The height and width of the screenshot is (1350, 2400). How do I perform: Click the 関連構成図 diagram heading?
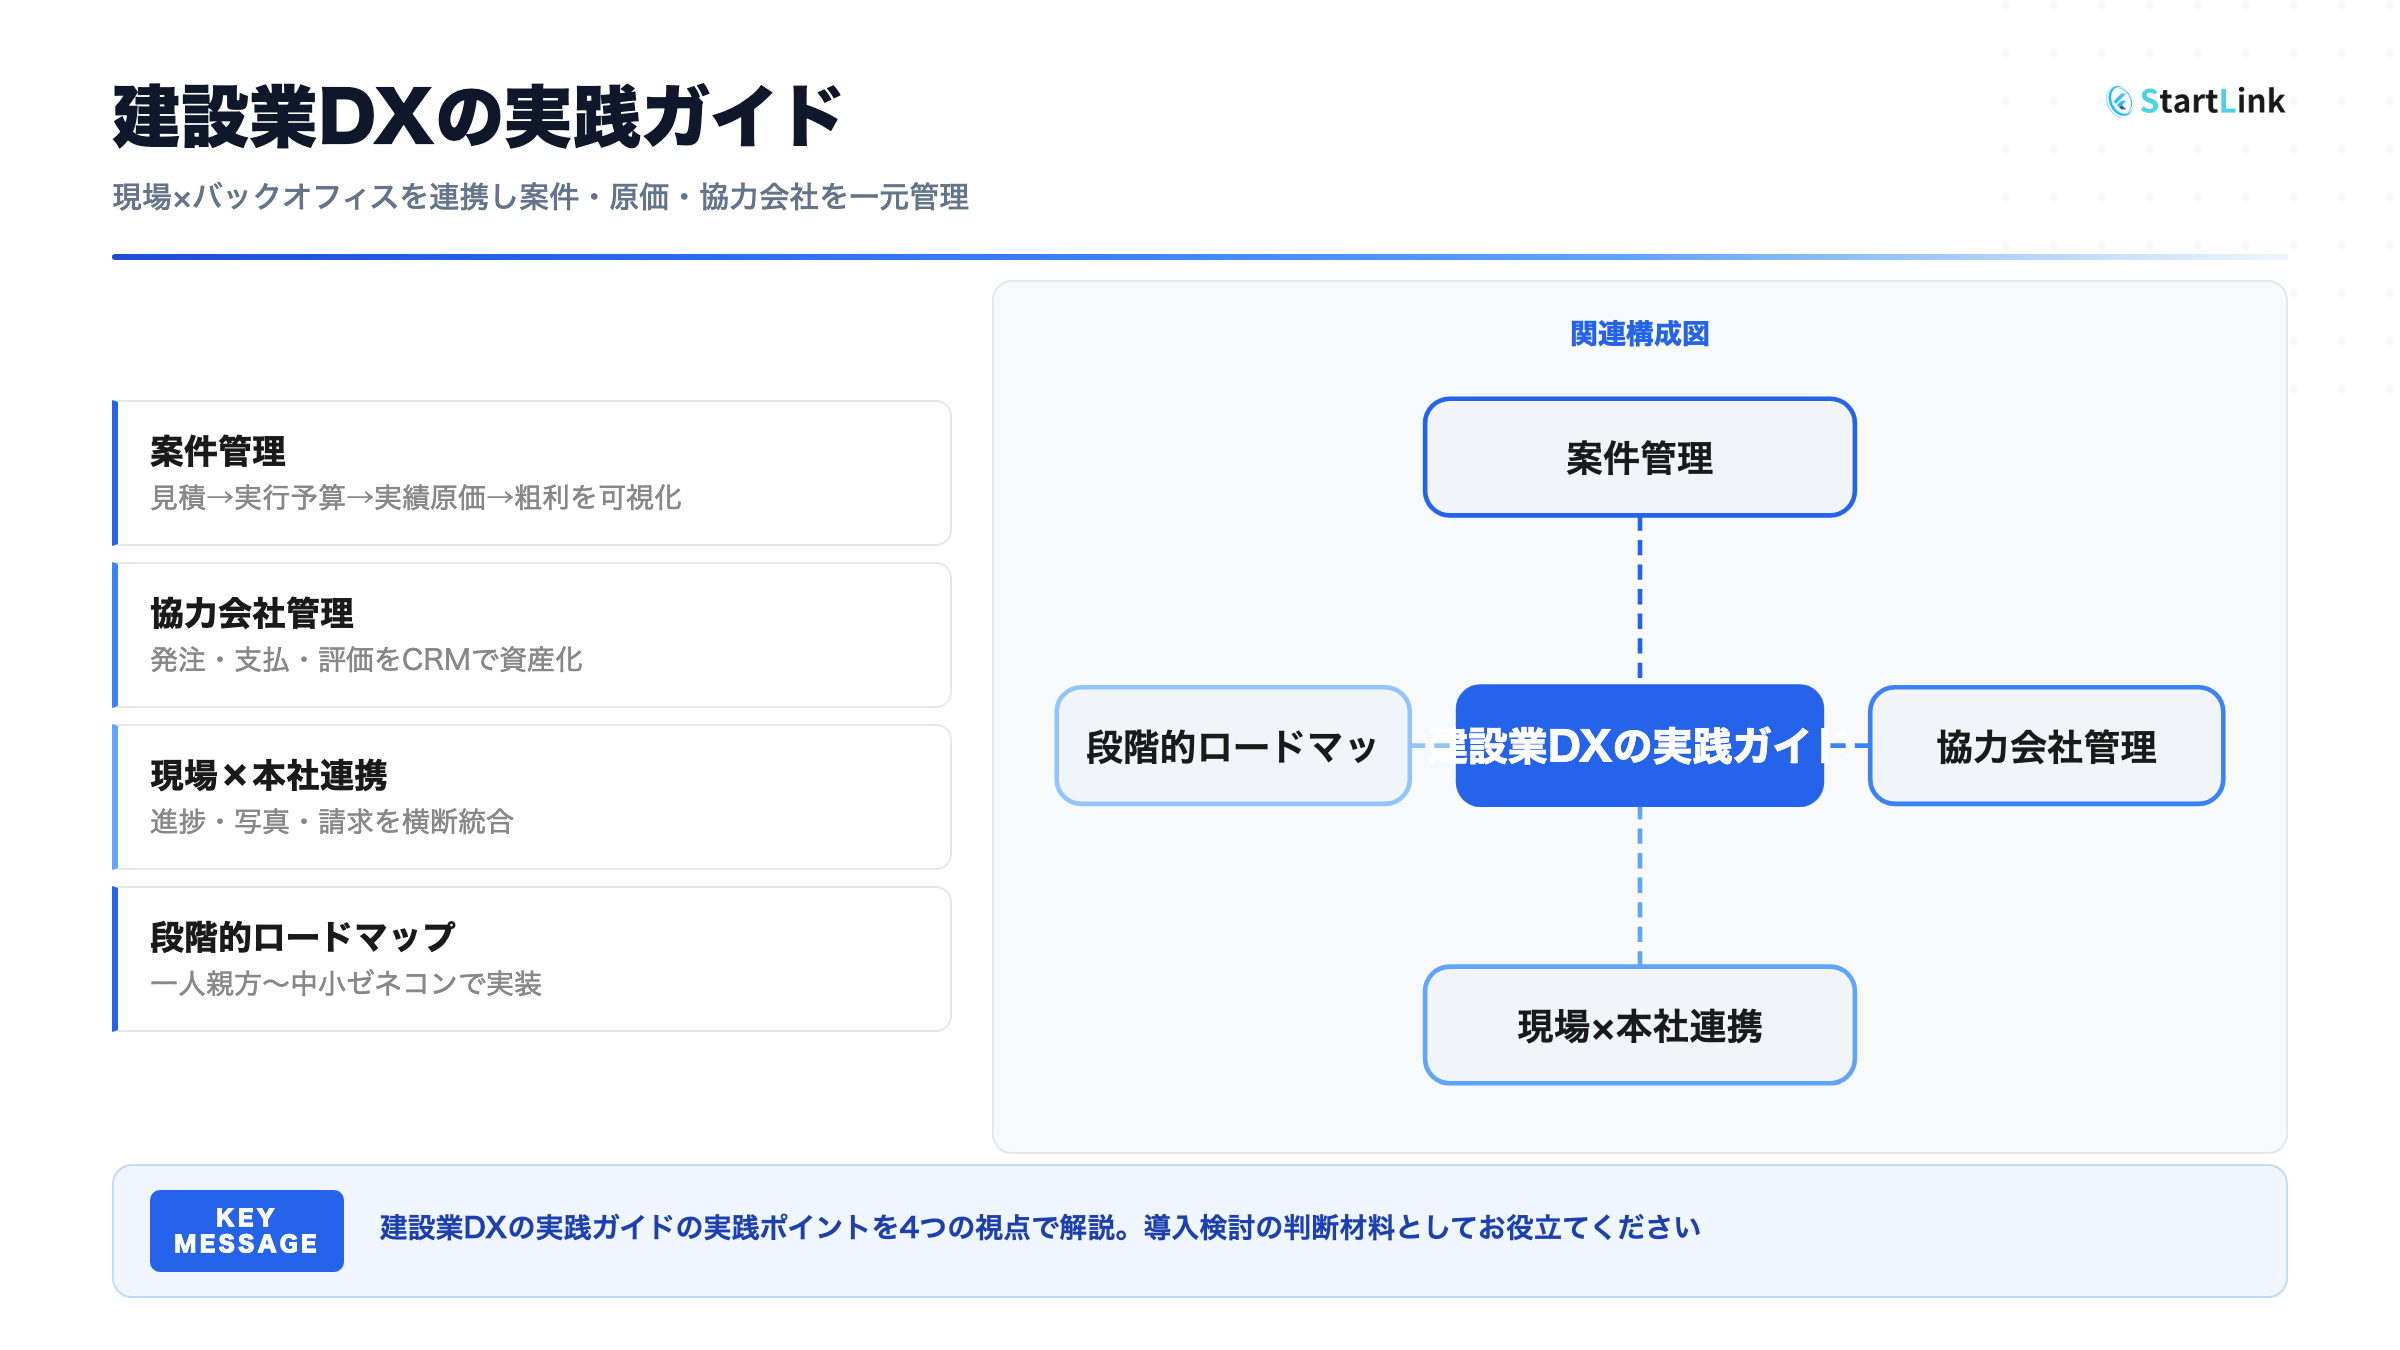click(x=1639, y=334)
